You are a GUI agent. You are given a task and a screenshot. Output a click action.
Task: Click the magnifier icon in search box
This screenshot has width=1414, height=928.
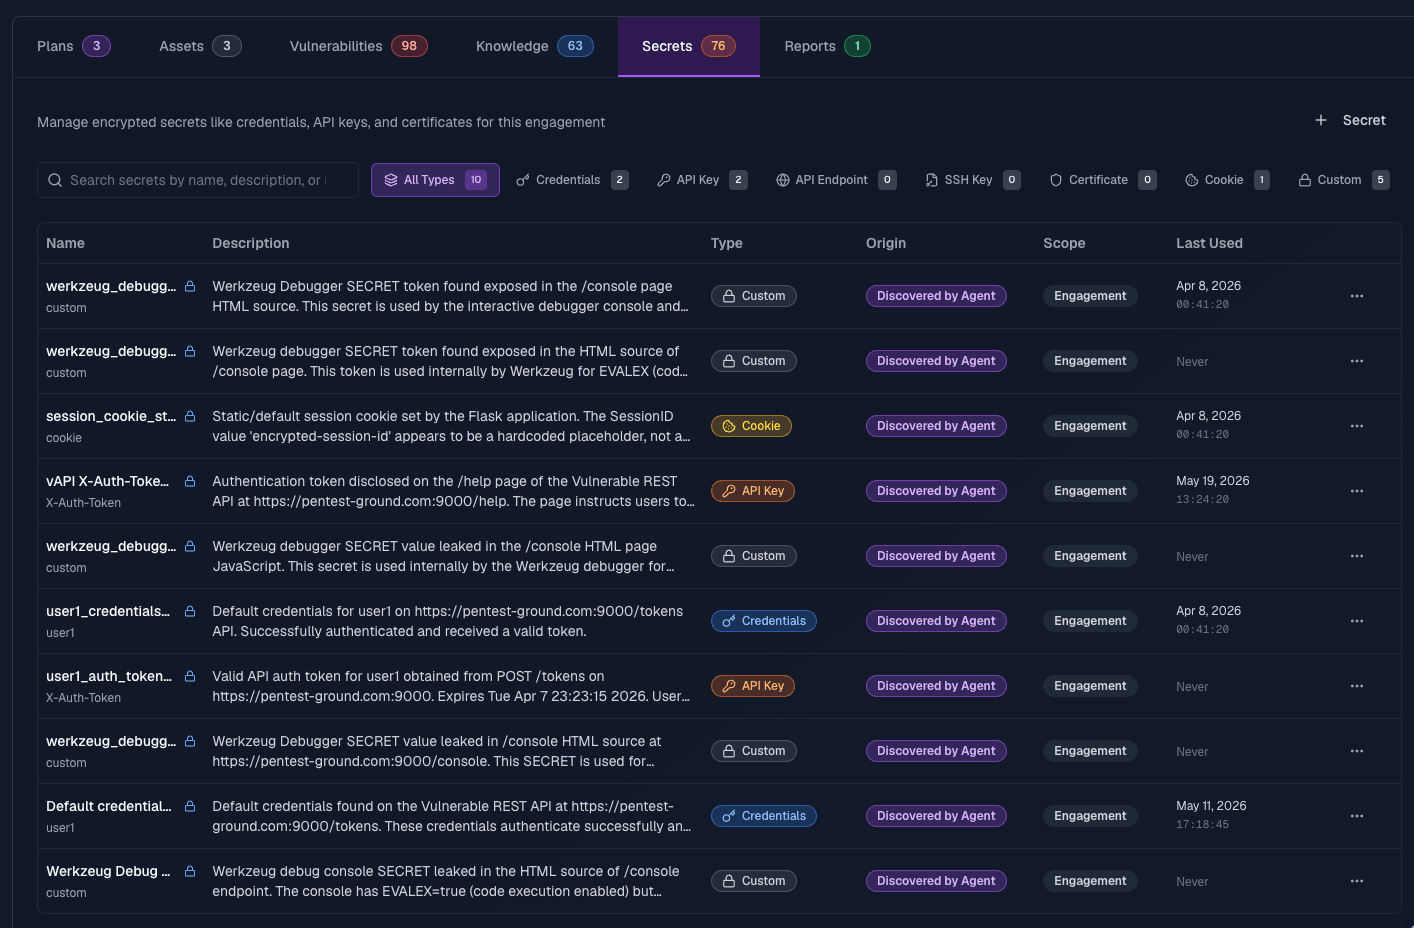[55, 180]
